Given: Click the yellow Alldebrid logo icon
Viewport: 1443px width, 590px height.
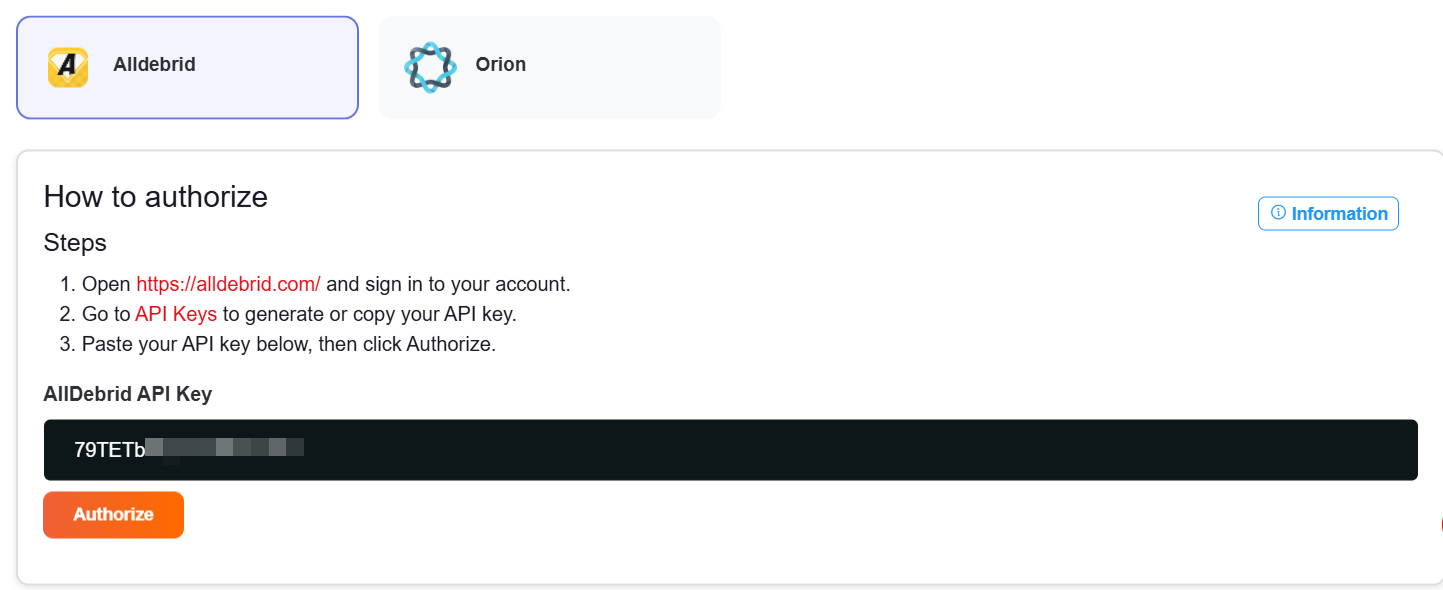Looking at the screenshot, I should [68, 67].
